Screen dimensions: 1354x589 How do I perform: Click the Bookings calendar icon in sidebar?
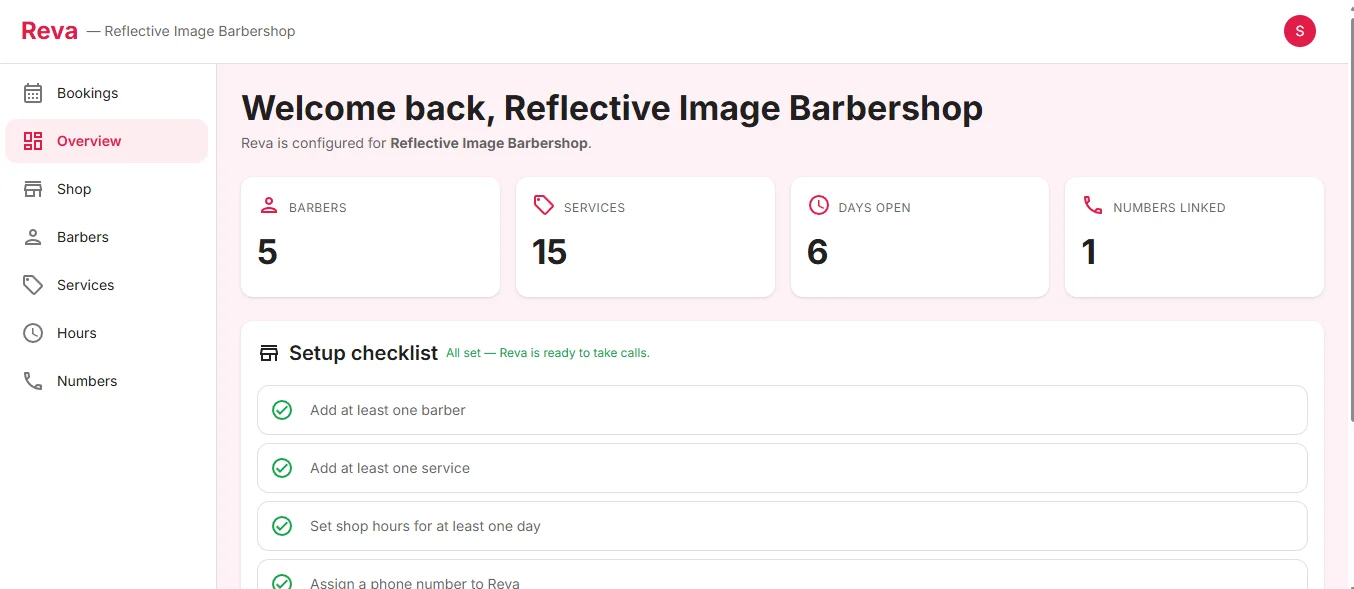(33, 93)
